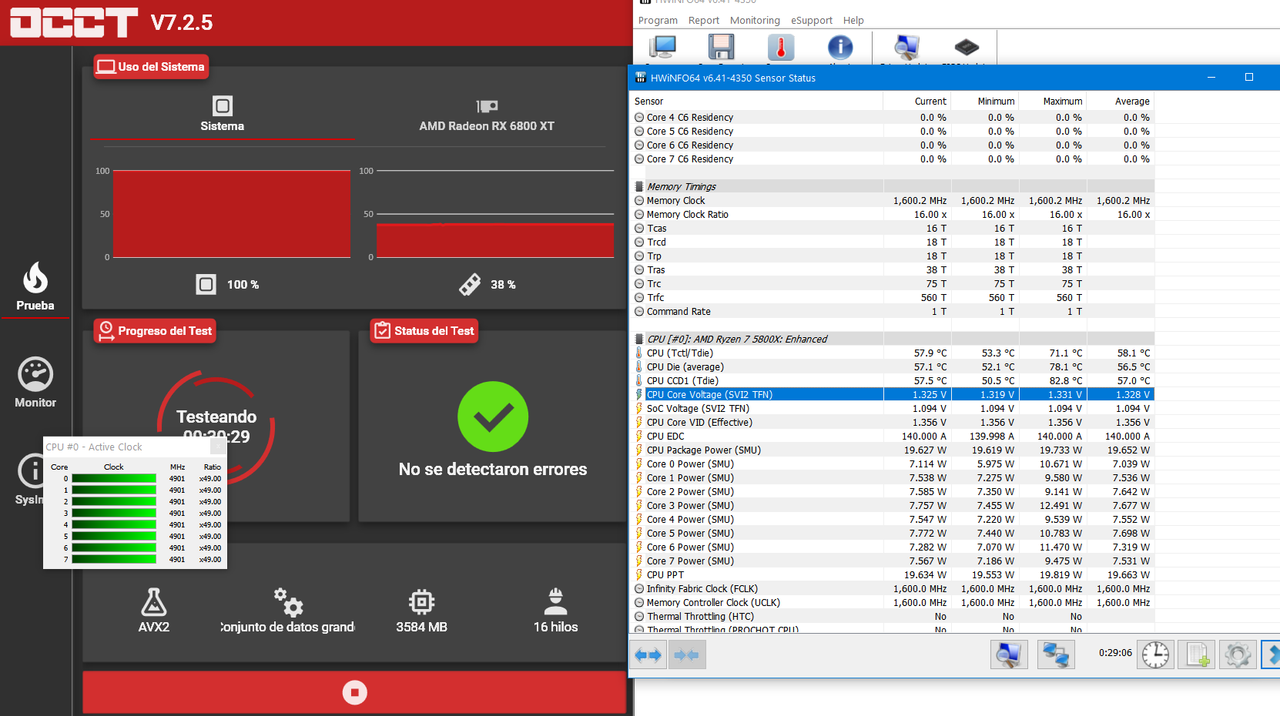
Task: Open the Monitor gauge section in OCCT
Action: coord(35,383)
